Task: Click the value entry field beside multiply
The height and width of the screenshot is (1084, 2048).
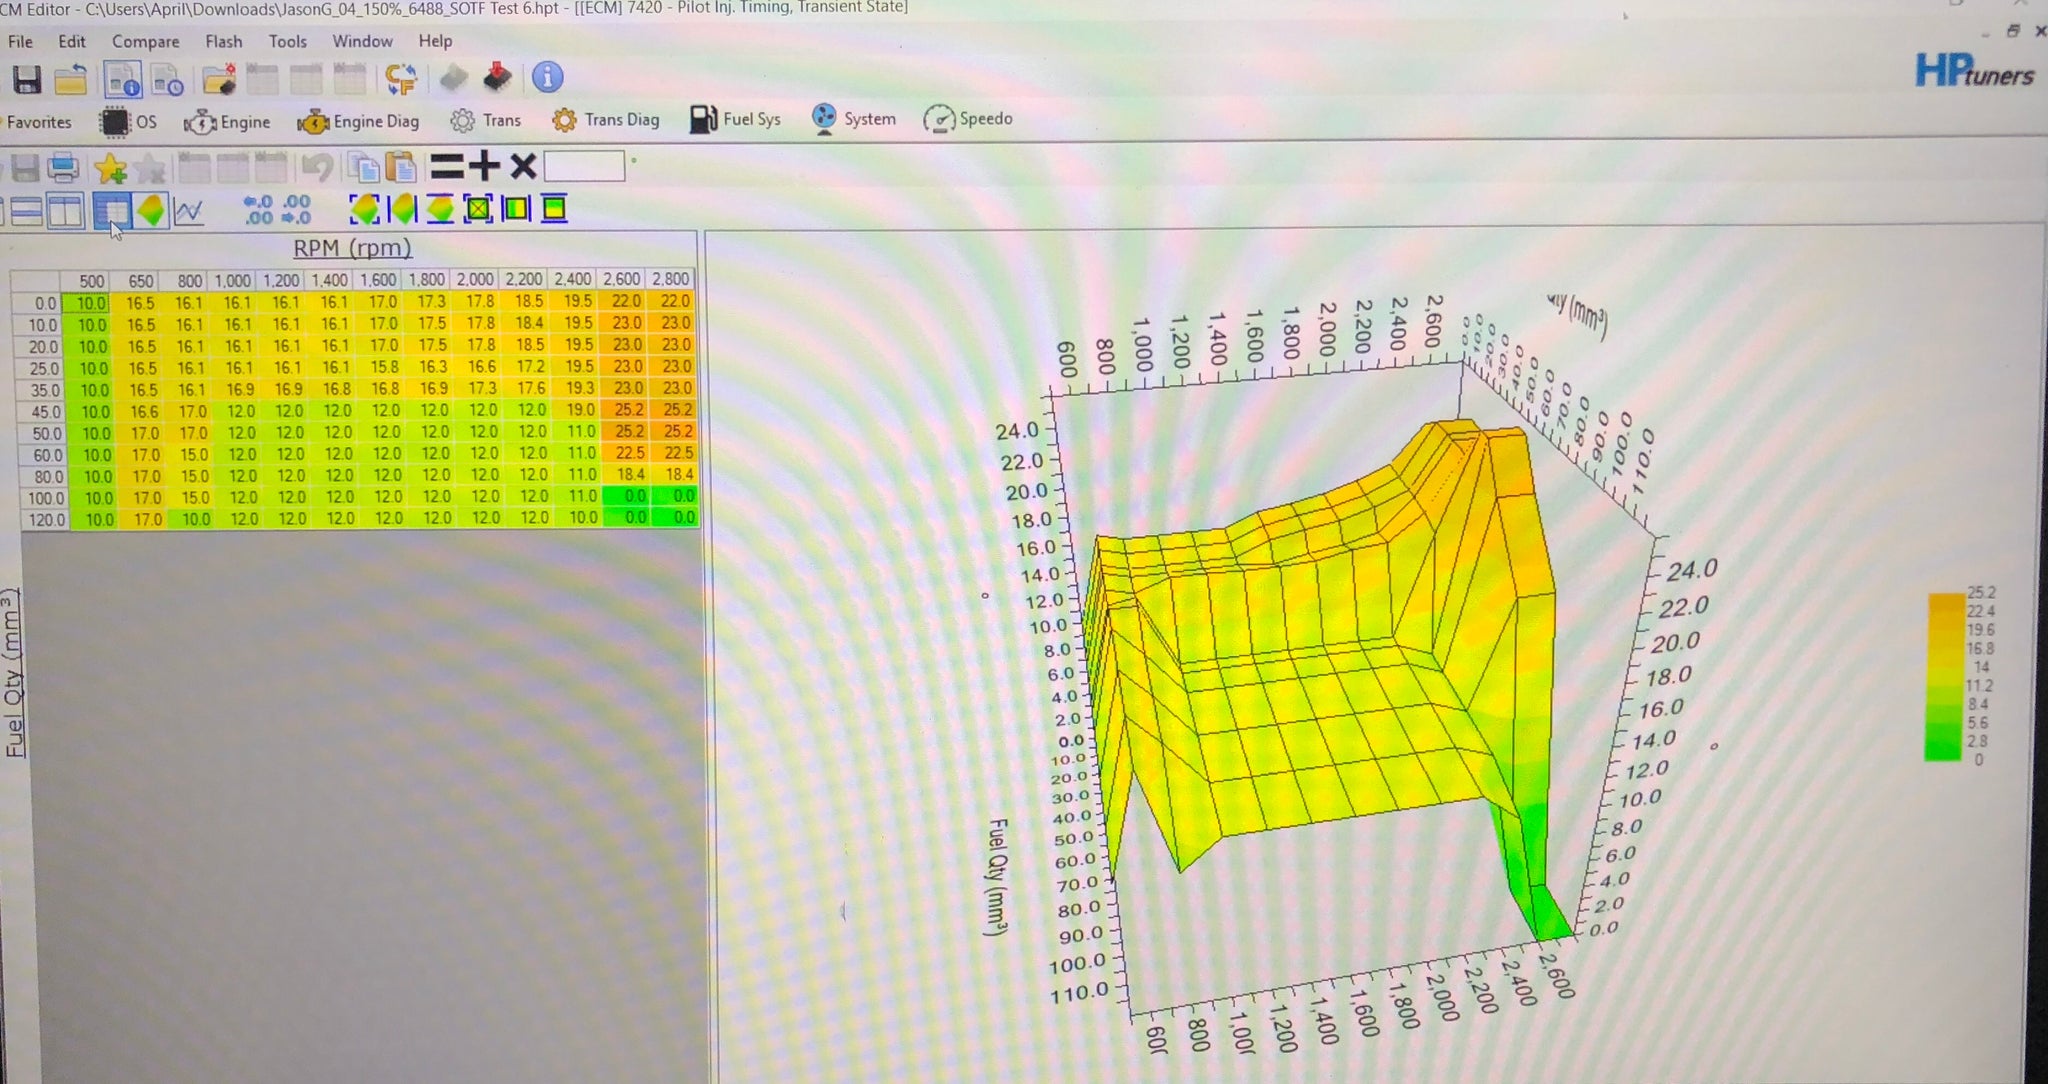Action: coord(584,166)
